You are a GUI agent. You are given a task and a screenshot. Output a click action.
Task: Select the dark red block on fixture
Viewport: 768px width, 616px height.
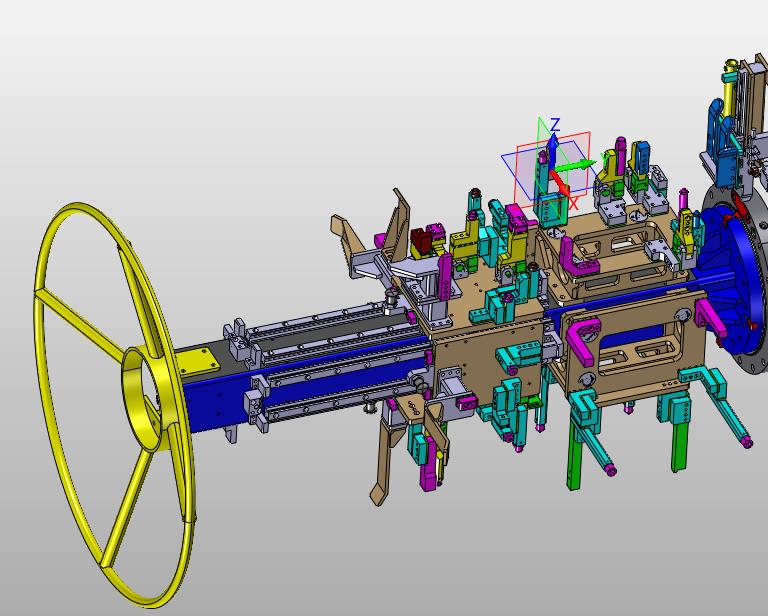tap(421, 239)
